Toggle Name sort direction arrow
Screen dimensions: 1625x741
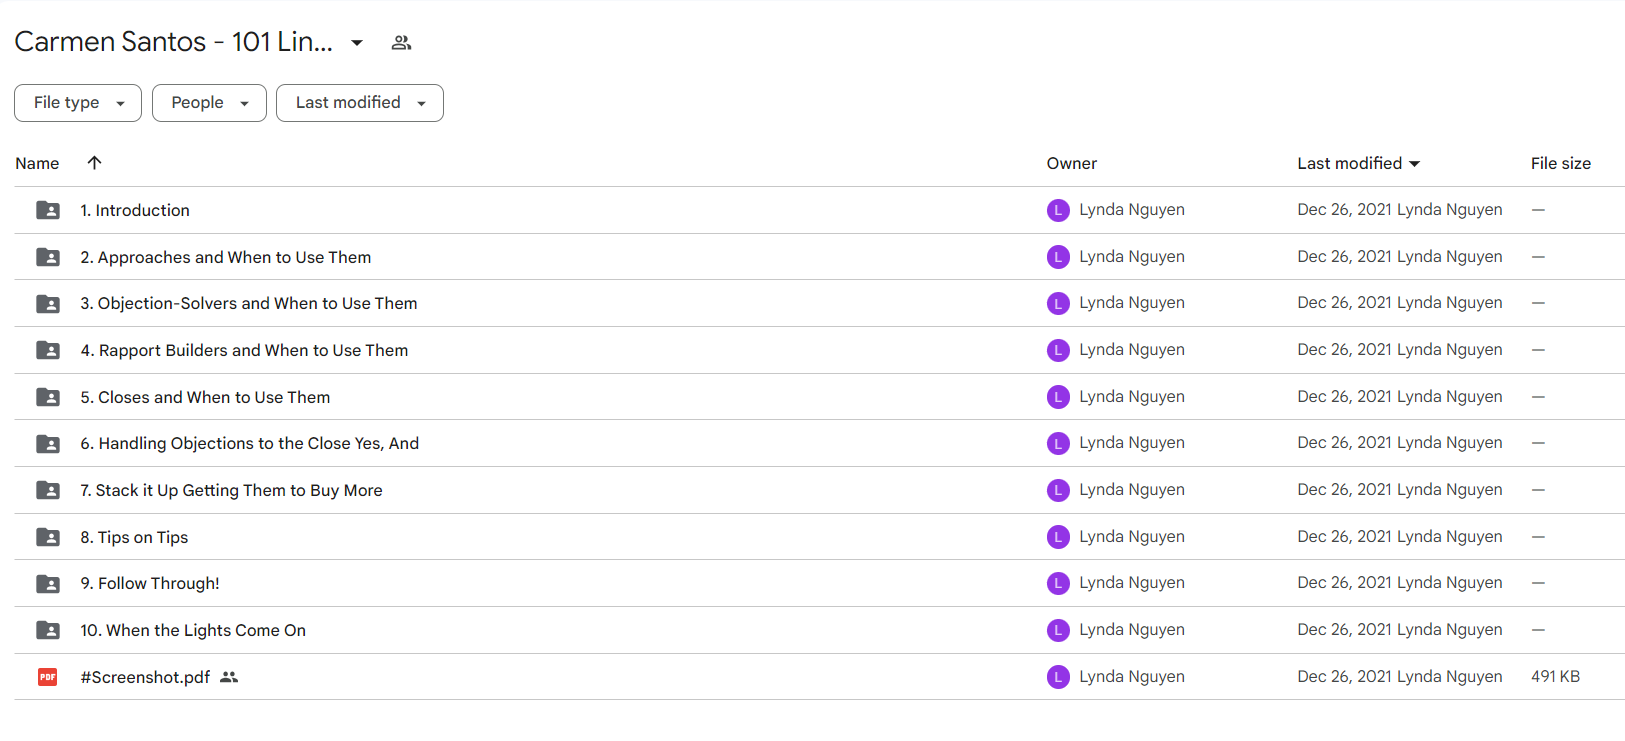94,162
